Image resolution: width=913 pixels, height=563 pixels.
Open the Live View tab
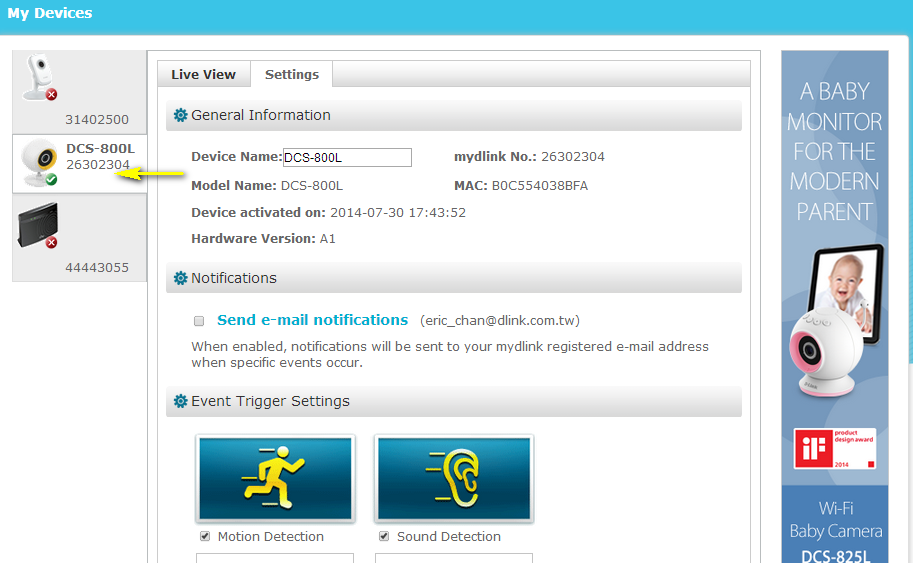tap(204, 75)
